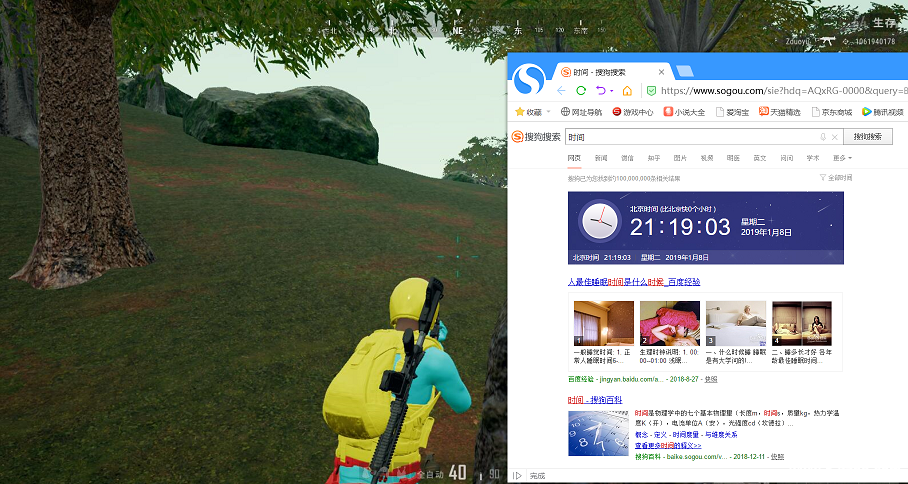Select the 知乎 search category tab
This screenshot has width=908, height=484.
click(654, 158)
